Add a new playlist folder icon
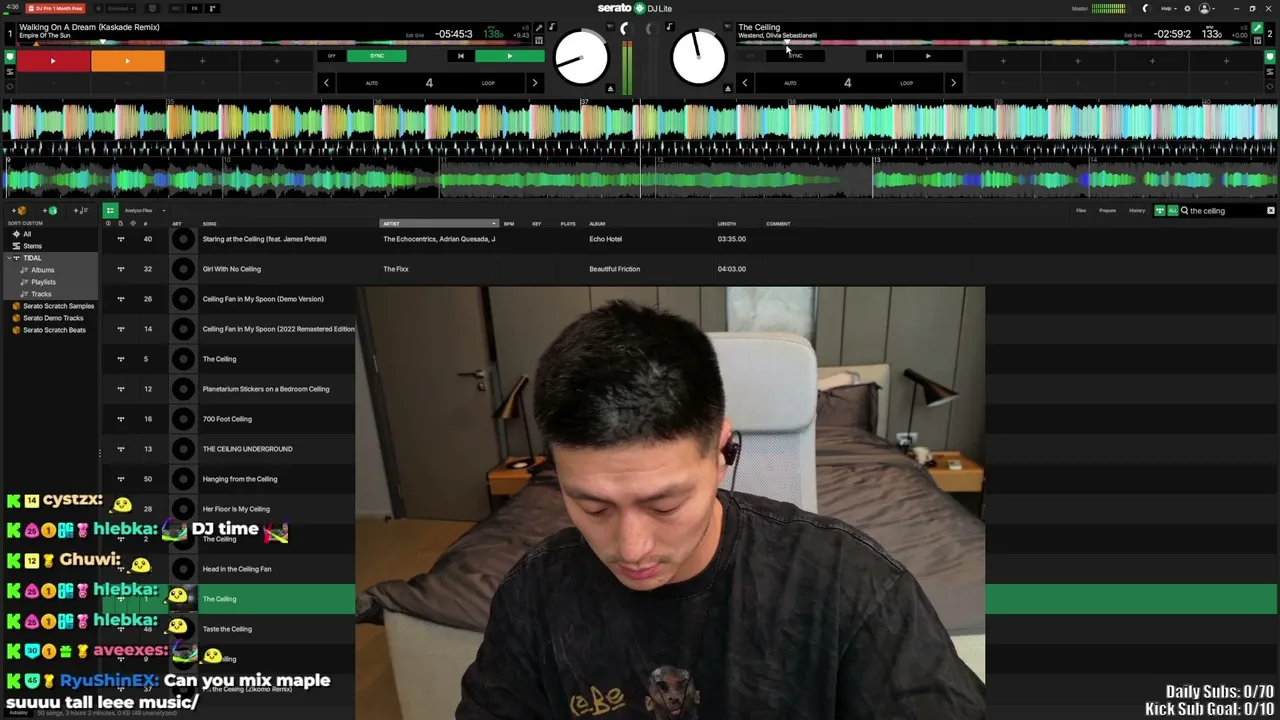Viewport: 1280px width, 720px height. click(x=82, y=211)
